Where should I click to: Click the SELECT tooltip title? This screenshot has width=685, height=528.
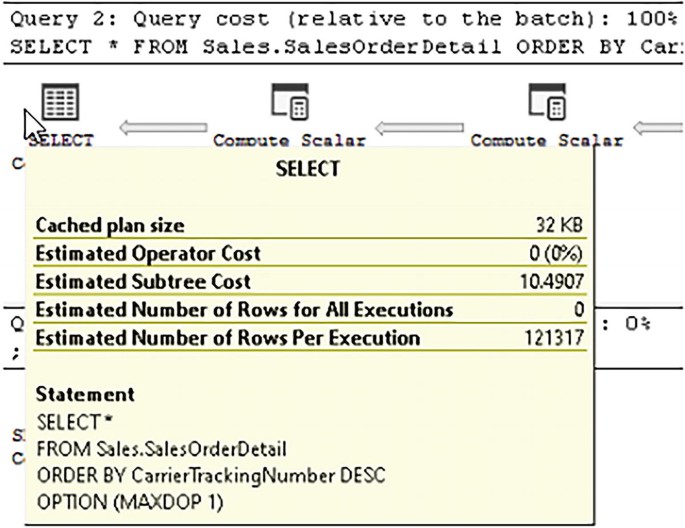[x=307, y=169]
